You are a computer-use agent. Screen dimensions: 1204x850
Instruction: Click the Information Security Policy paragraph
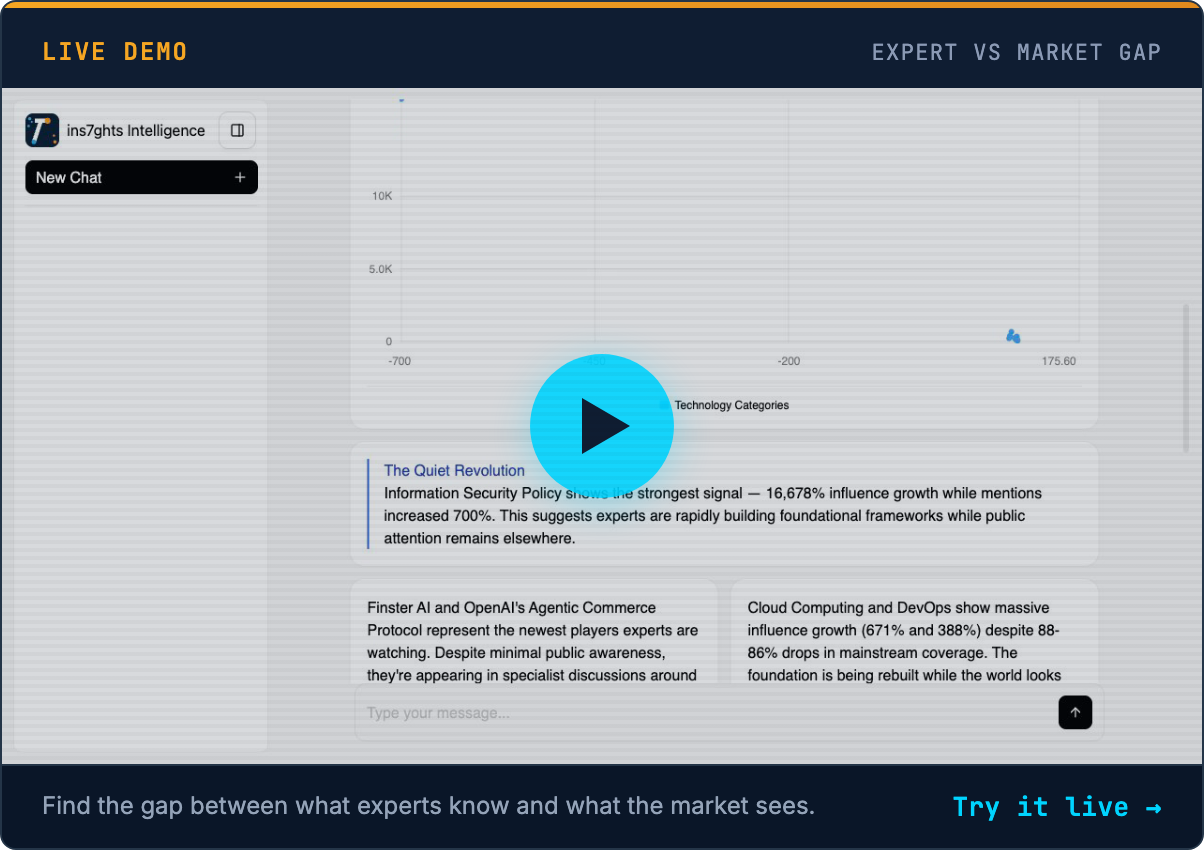point(713,515)
